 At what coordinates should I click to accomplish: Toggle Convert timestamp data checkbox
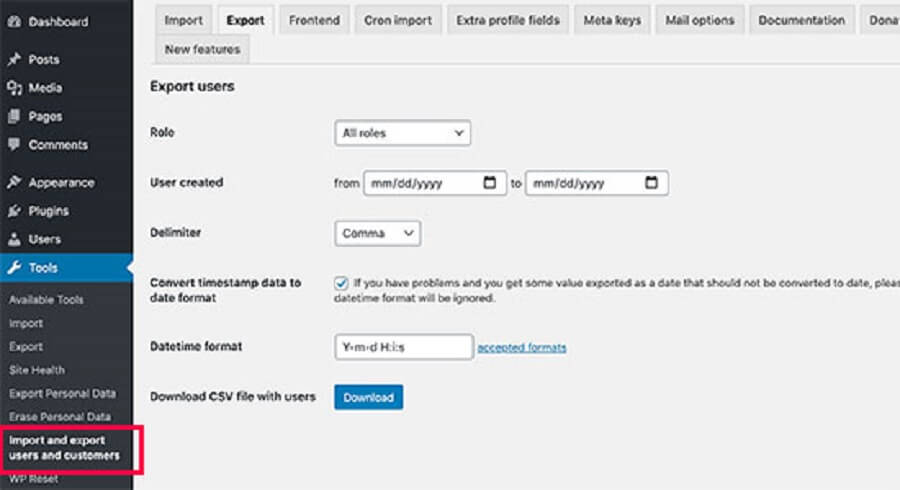pos(341,283)
